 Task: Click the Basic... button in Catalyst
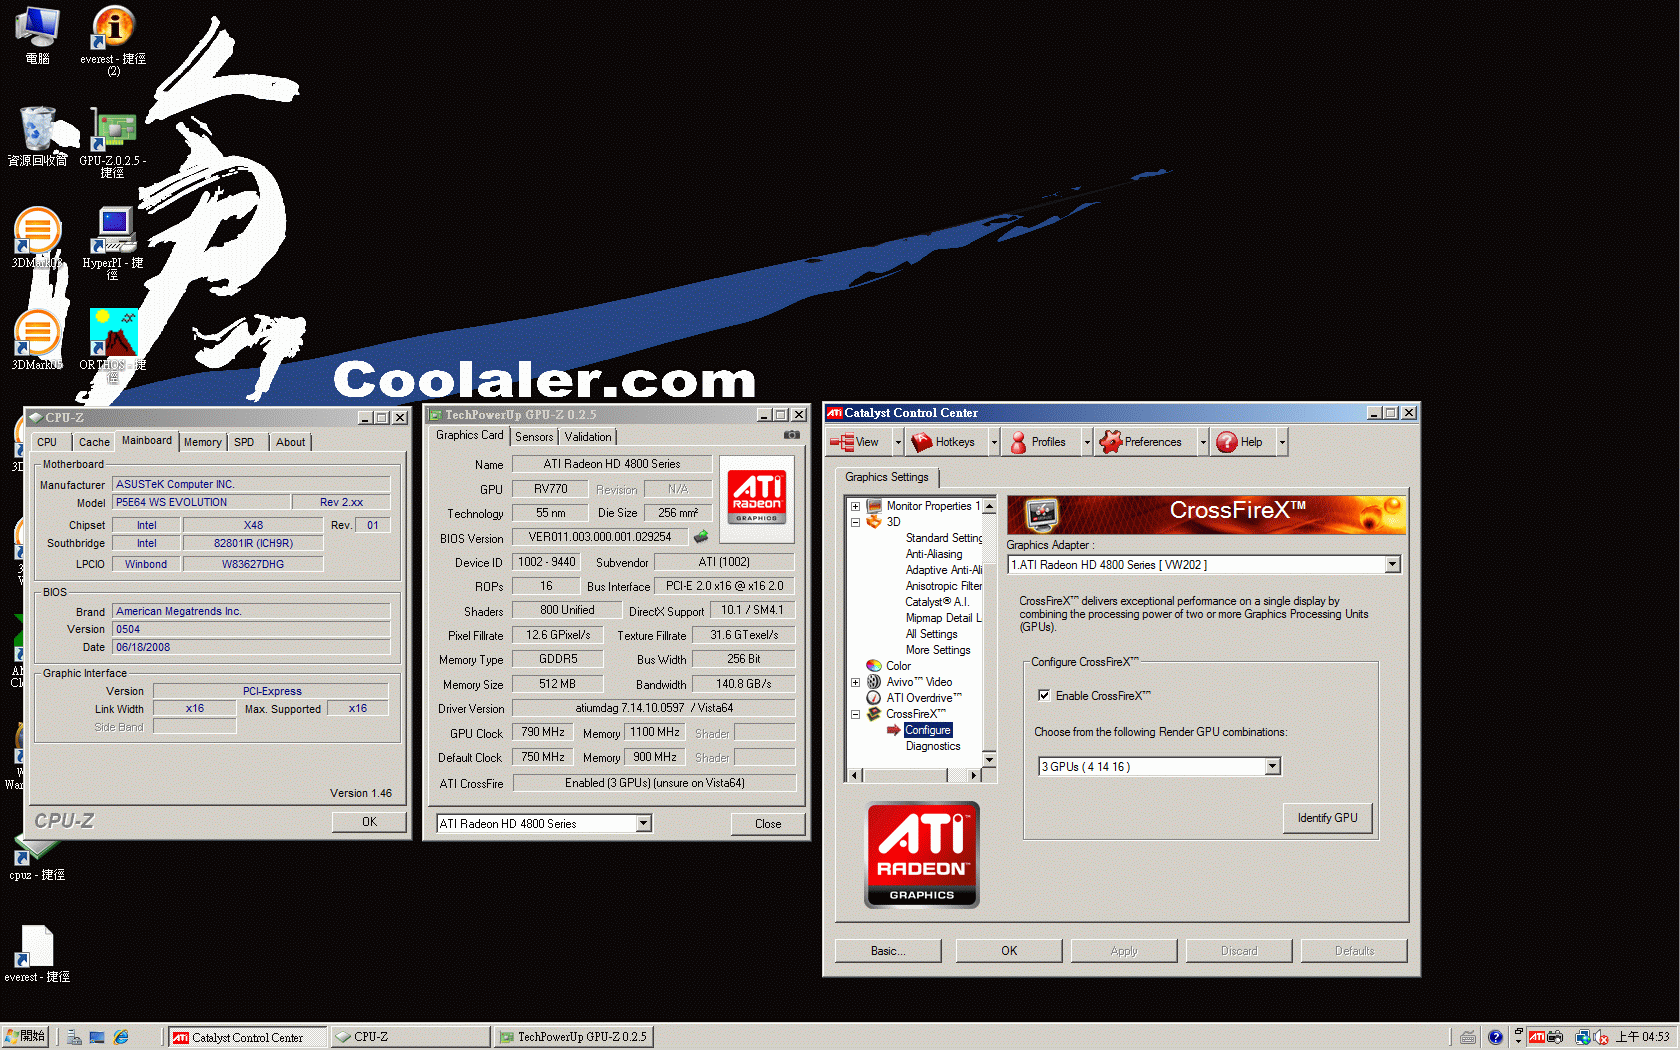(x=888, y=951)
